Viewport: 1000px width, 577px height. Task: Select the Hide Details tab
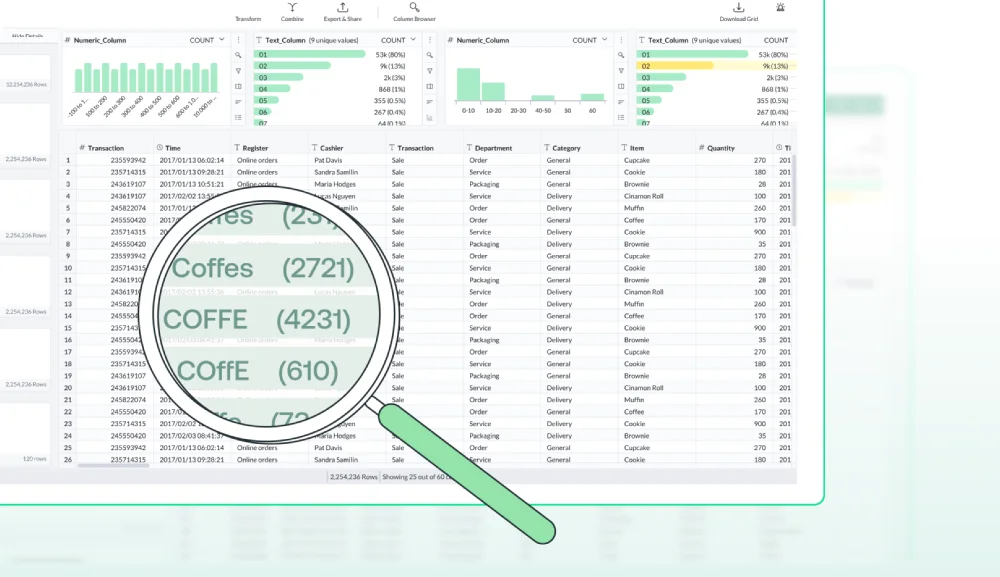[26, 36]
